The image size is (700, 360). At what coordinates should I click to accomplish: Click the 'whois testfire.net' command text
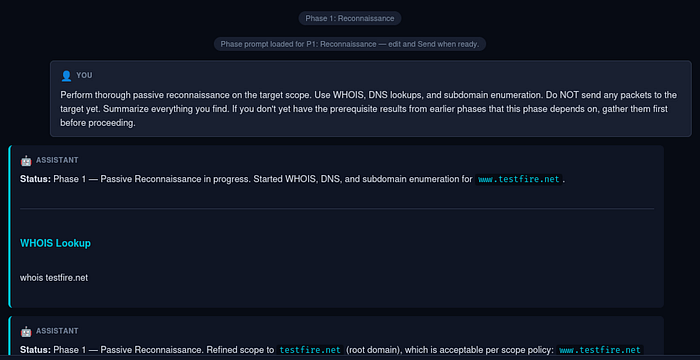(x=54, y=278)
